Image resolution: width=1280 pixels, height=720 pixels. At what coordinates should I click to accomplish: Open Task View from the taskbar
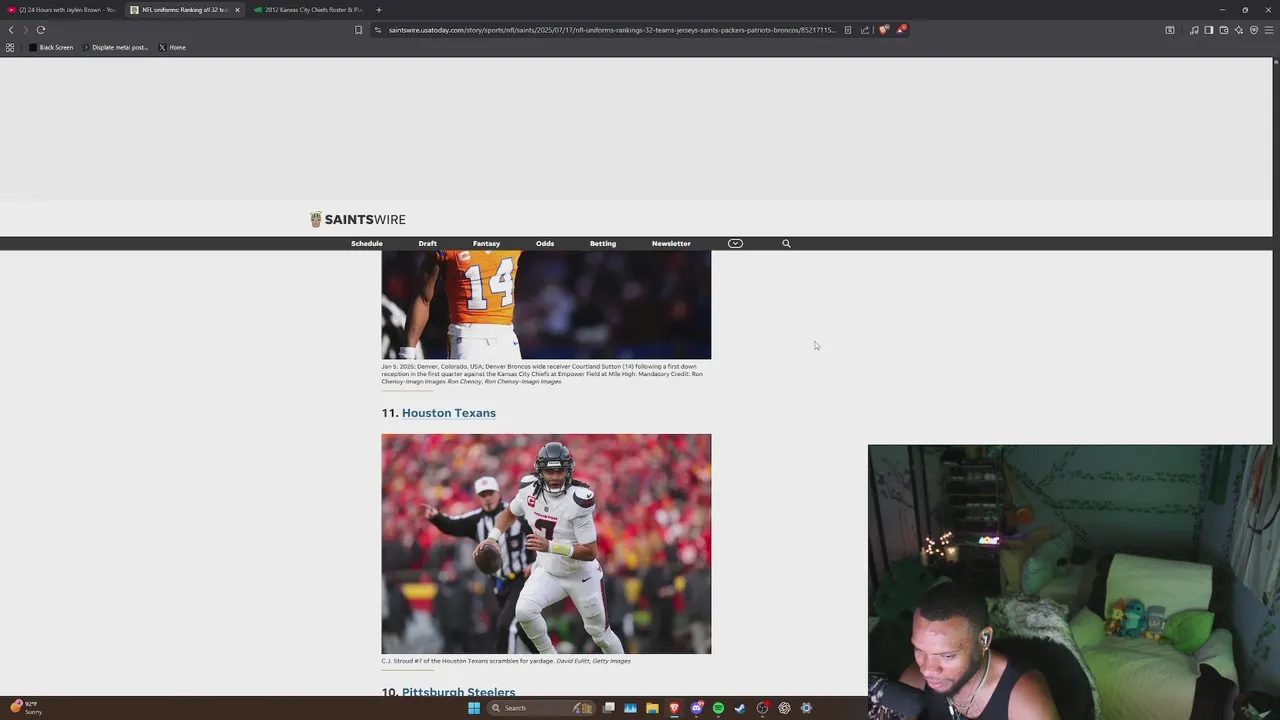pyautogui.click(x=608, y=708)
